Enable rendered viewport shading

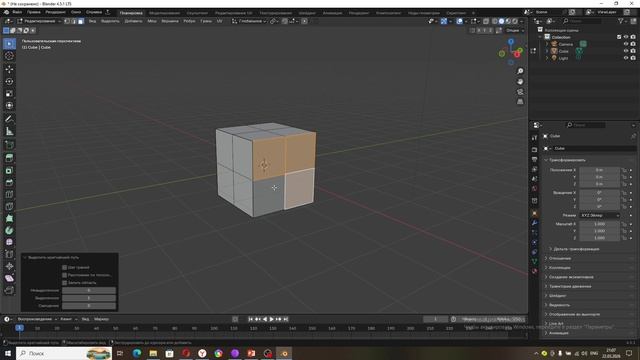click(x=515, y=21)
